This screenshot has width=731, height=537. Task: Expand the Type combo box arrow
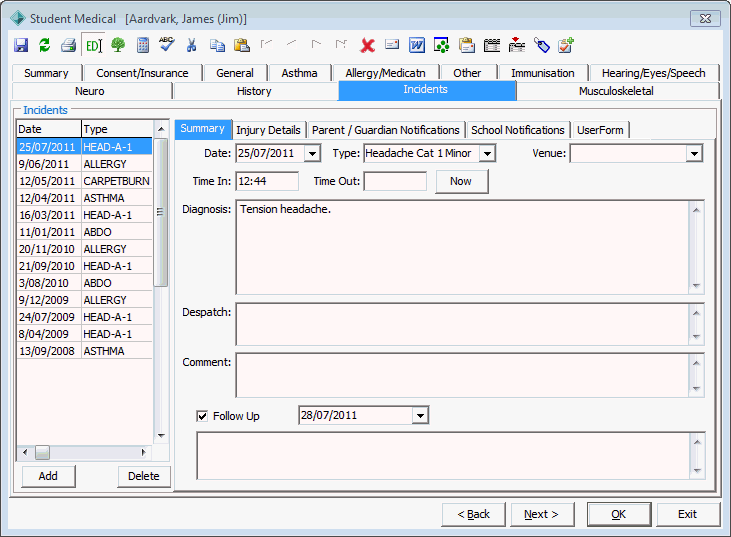pos(487,153)
